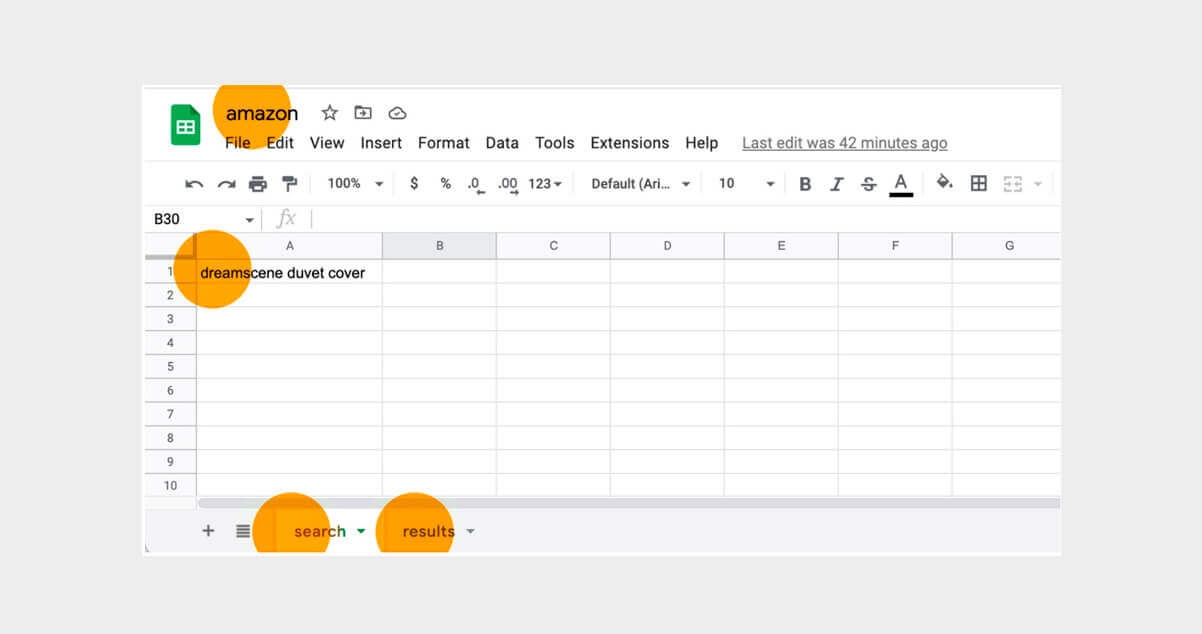1202x634 pixels.
Task: Toggle italic formatting
Action: coord(837,184)
